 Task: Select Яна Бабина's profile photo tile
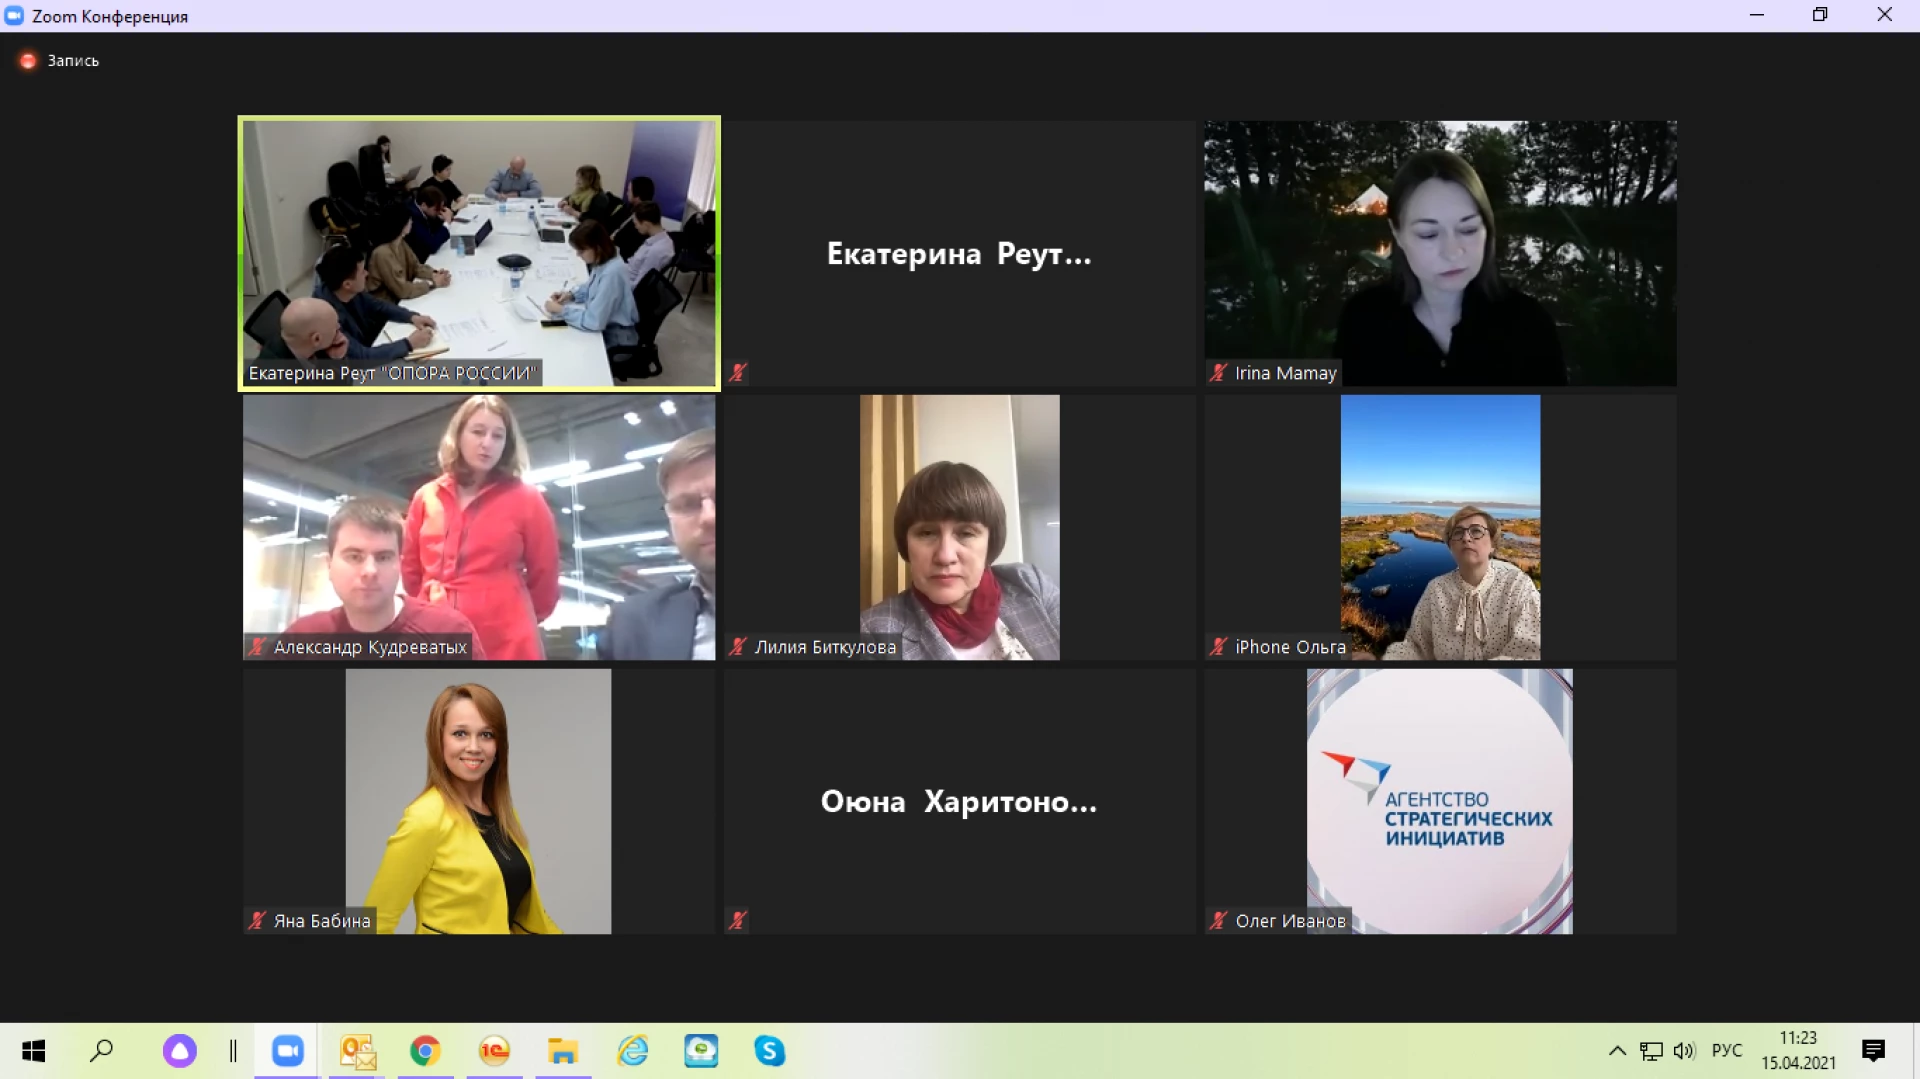click(479, 801)
